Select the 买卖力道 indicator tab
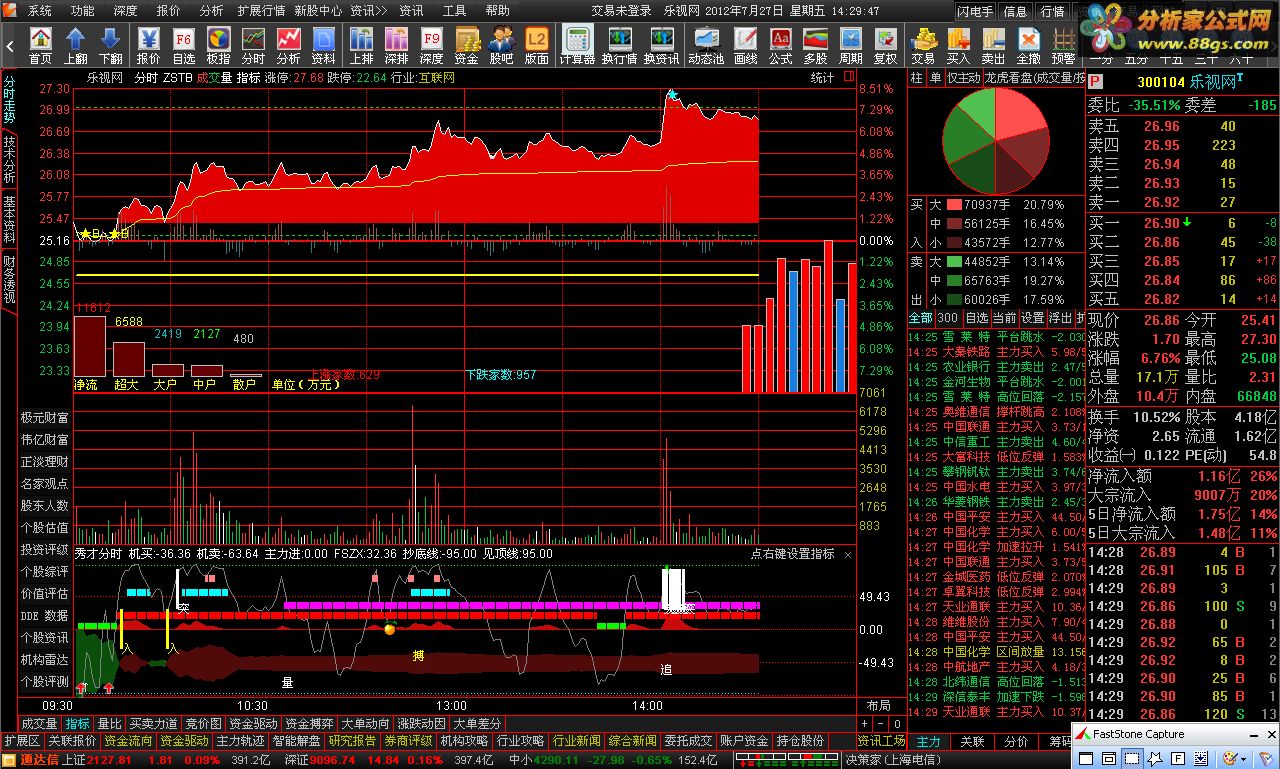 pos(153,723)
